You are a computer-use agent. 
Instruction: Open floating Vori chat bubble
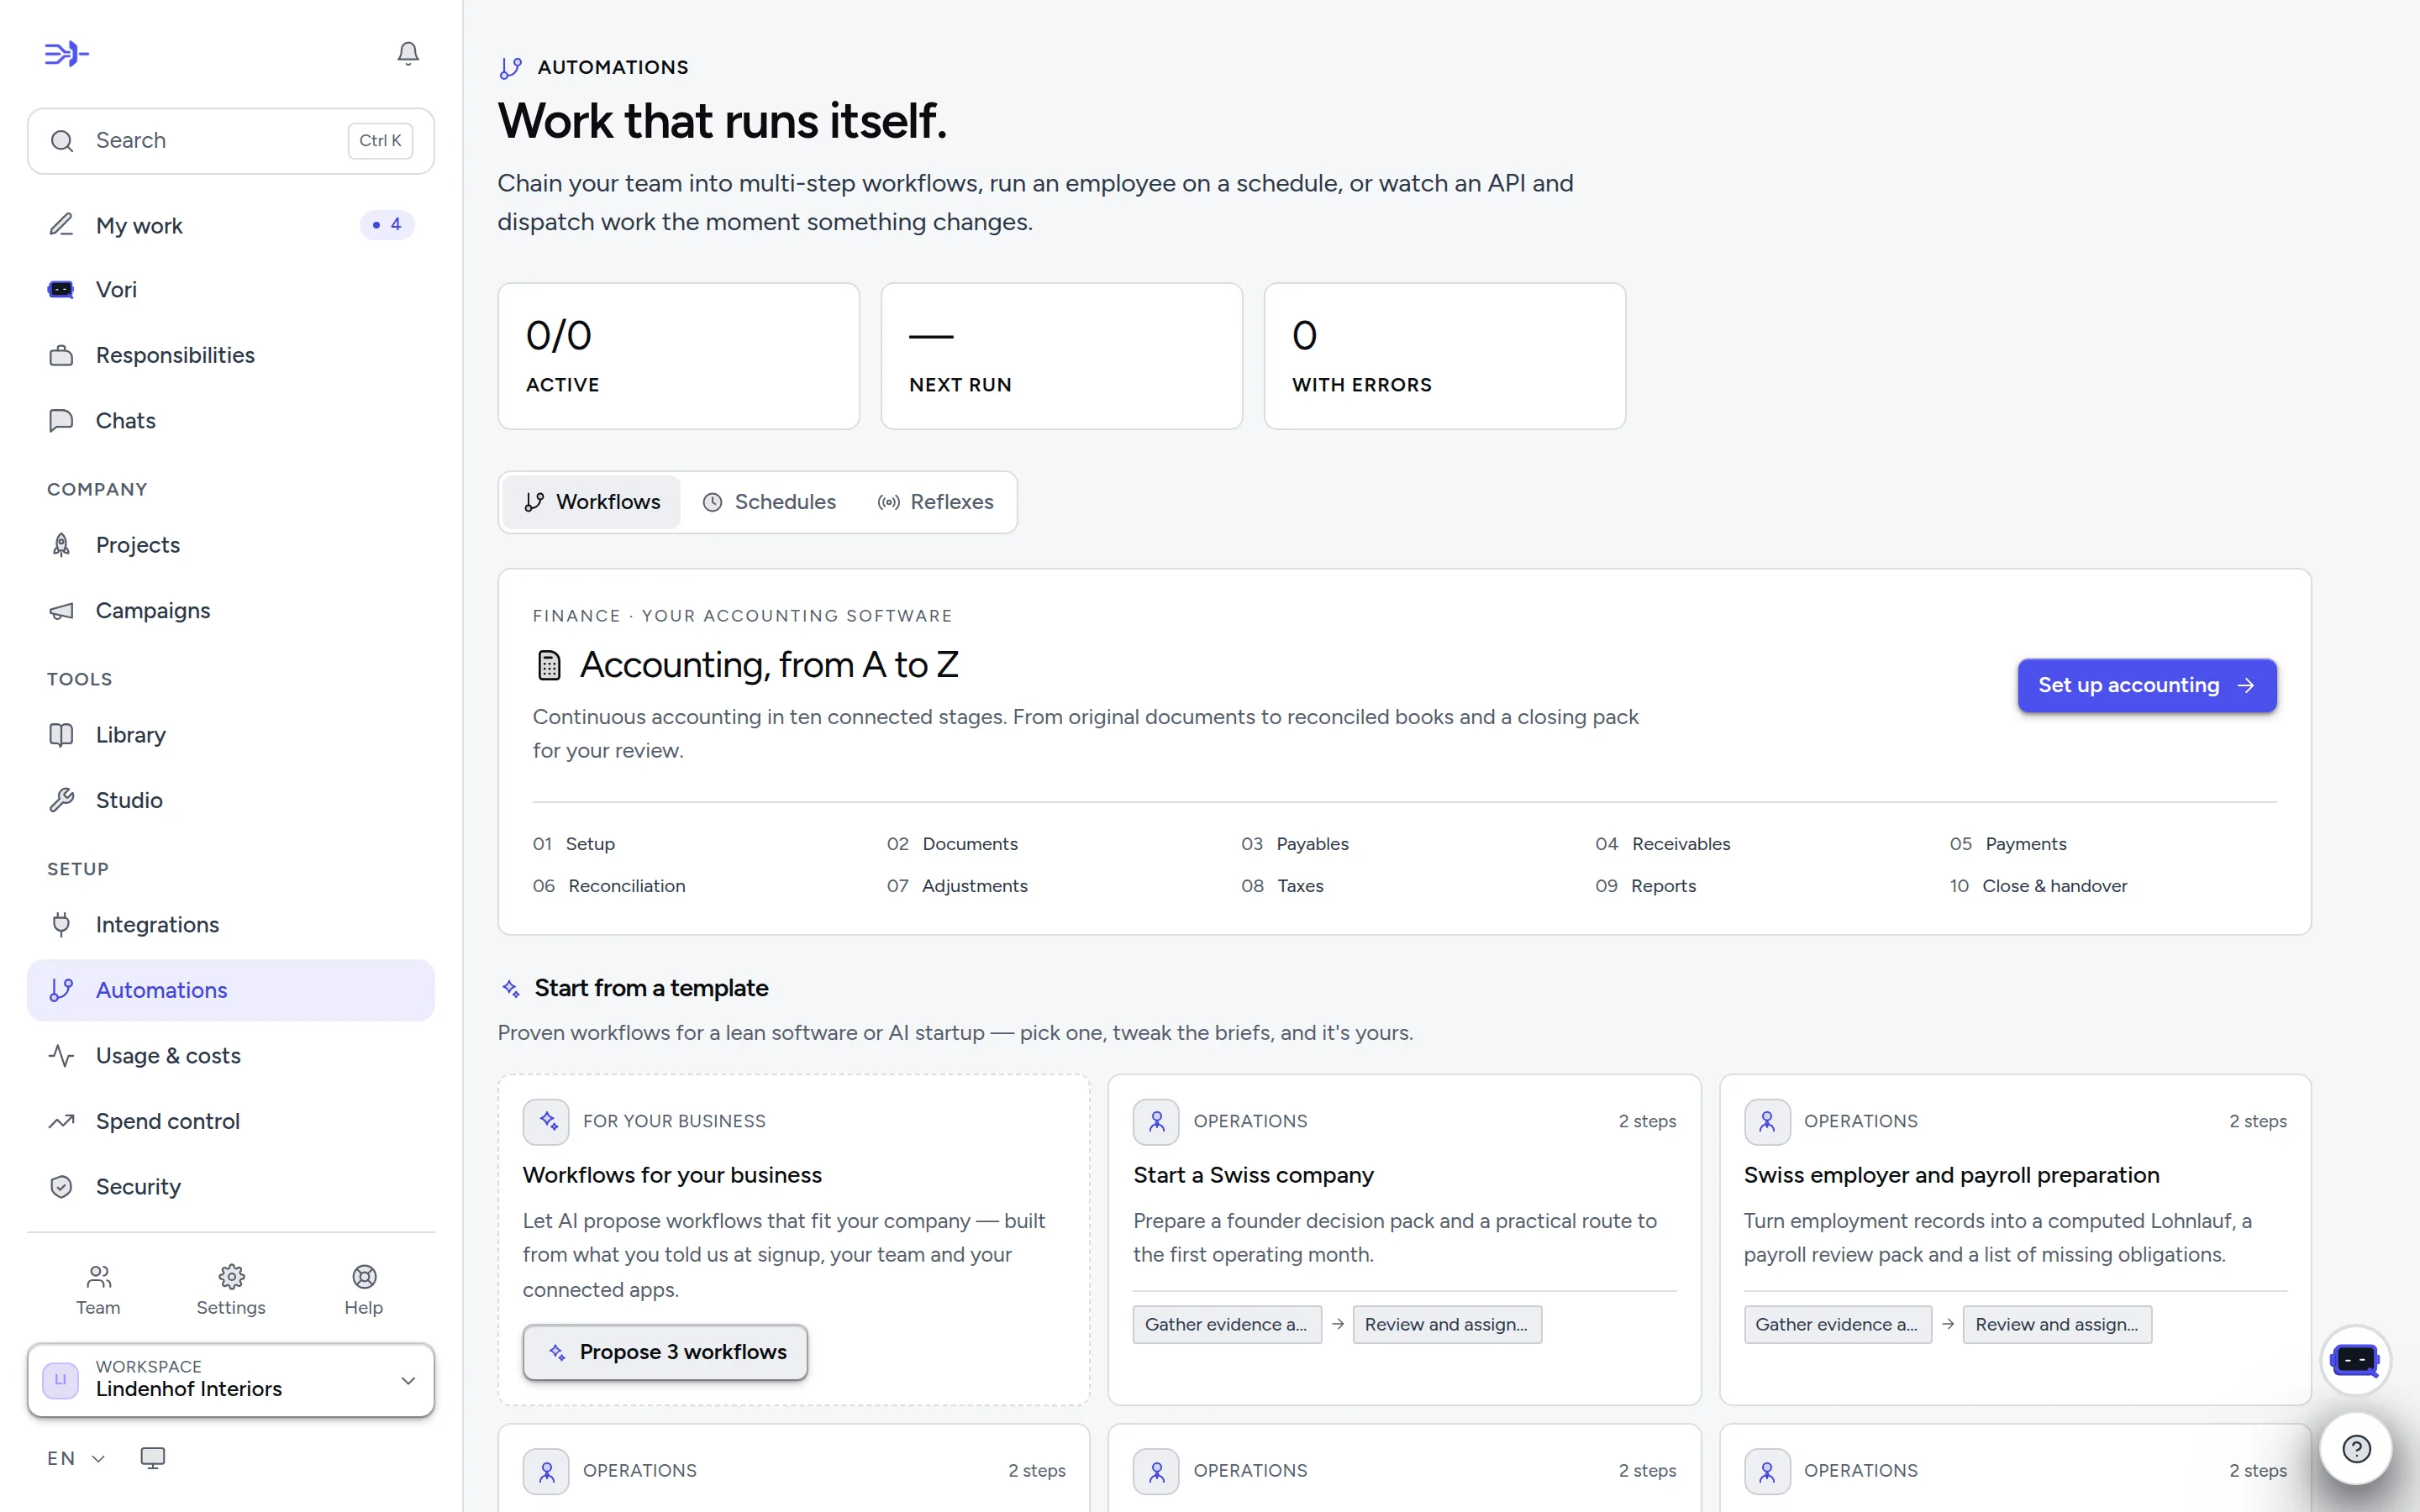(x=2356, y=1360)
